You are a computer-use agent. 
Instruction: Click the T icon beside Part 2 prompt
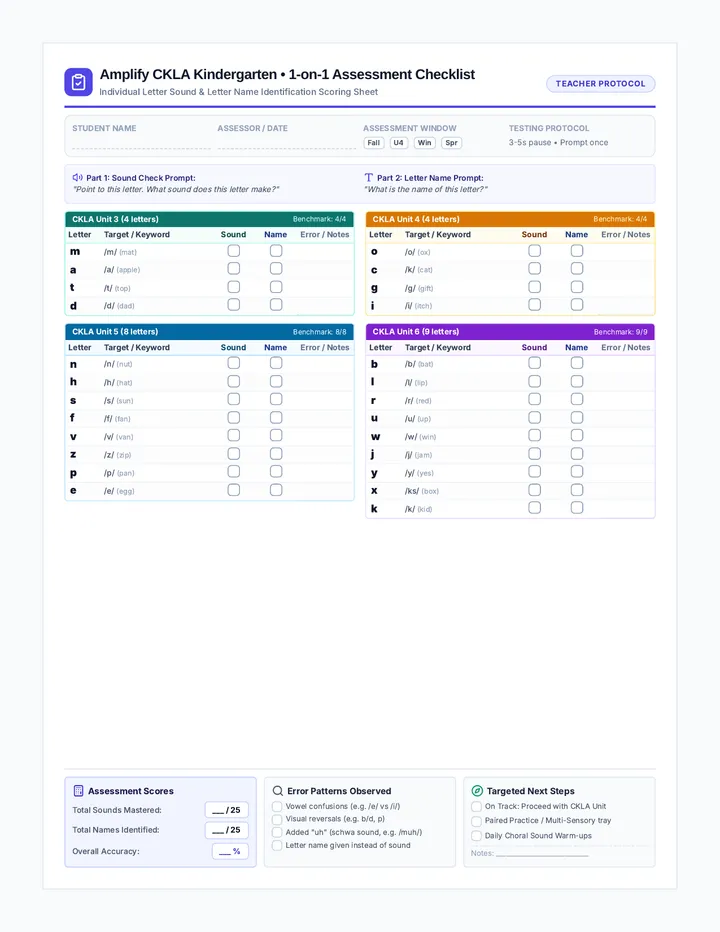[369, 177]
